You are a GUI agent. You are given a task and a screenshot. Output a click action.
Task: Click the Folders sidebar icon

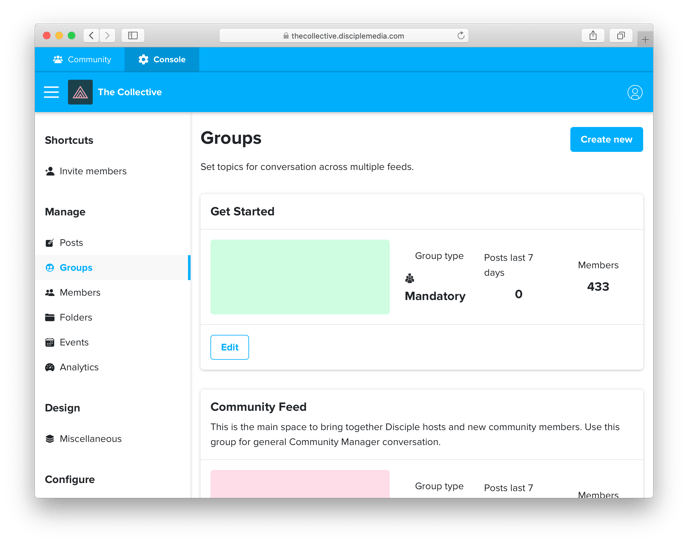click(x=50, y=317)
